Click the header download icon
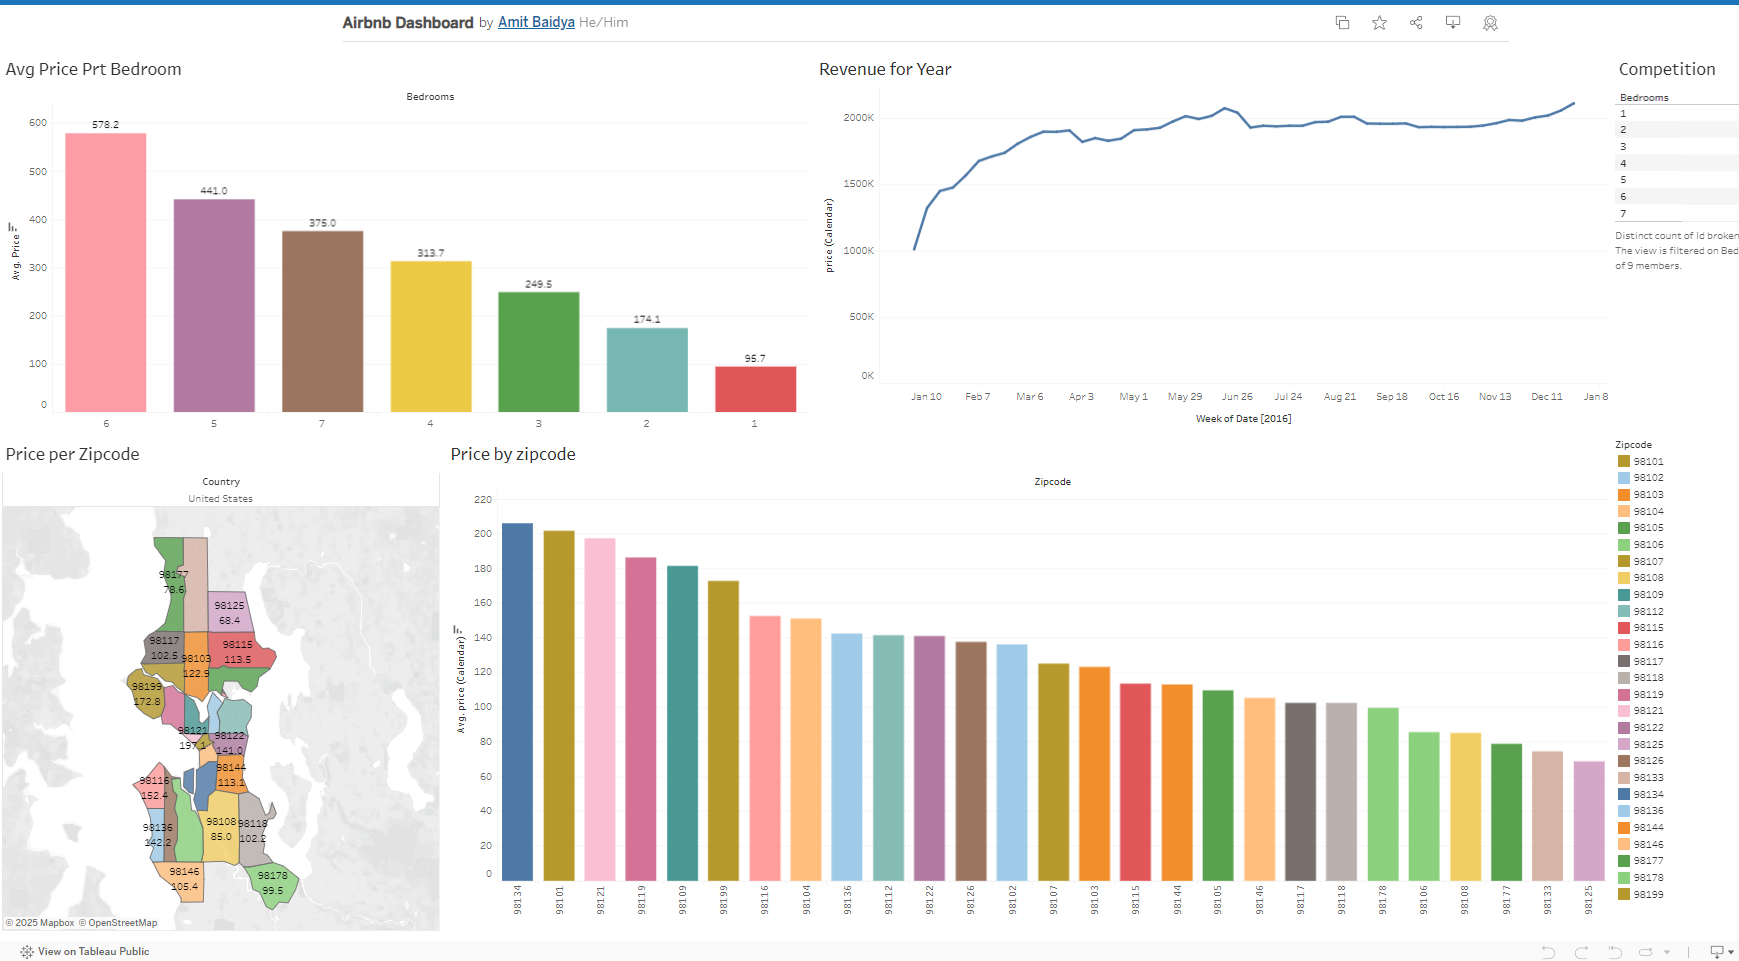1739x961 pixels. 1453,22
